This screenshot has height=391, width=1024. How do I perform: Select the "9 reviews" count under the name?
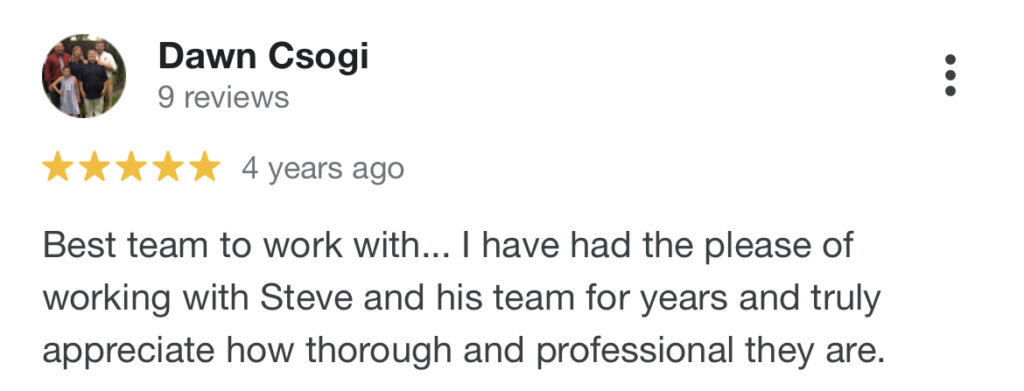[x=223, y=98]
